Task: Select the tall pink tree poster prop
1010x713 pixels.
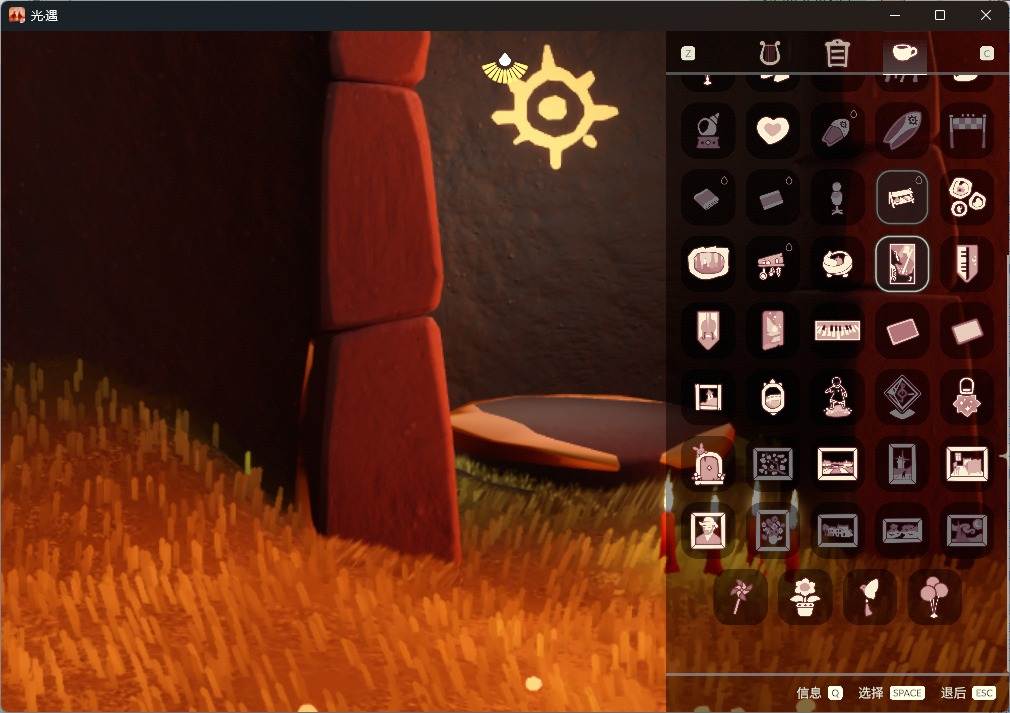Action: coord(772,330)
